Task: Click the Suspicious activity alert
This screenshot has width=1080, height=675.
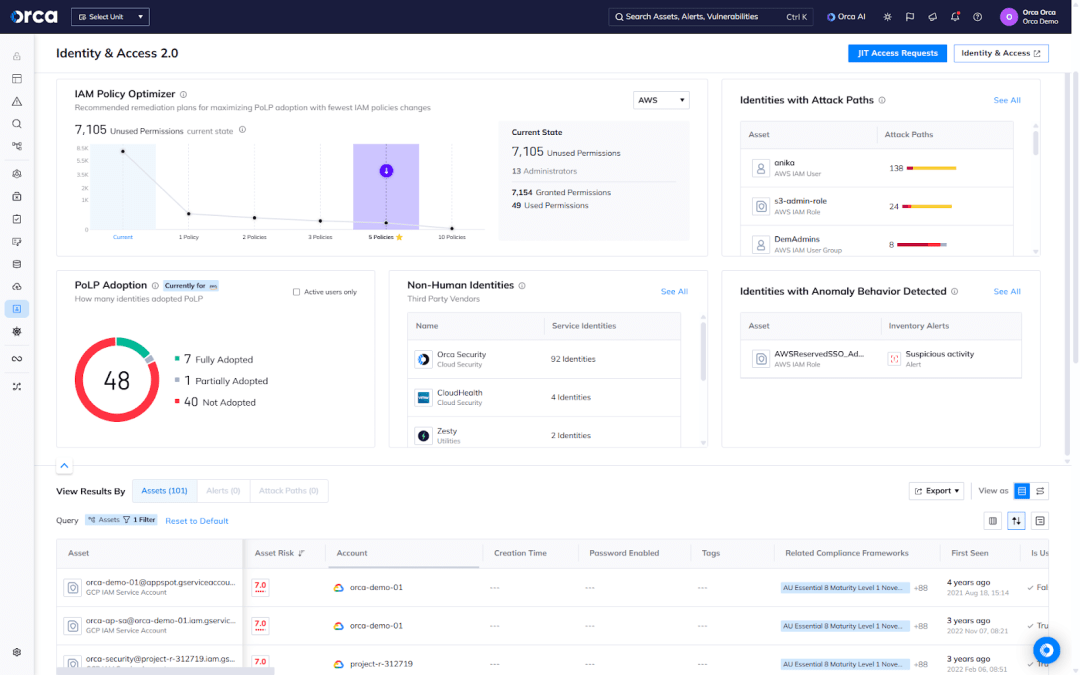Action: point(939,354)
